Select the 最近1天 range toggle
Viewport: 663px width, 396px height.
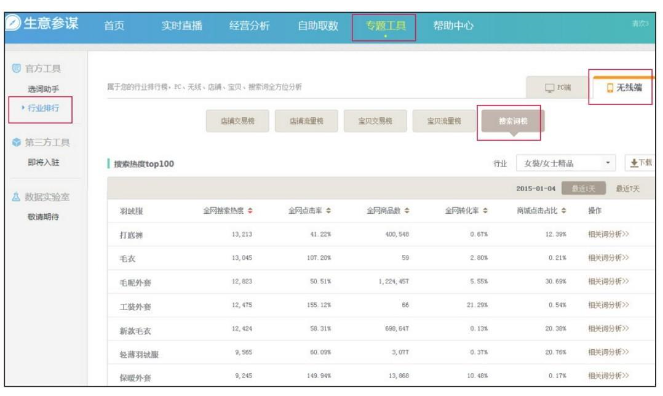point(584,188)
